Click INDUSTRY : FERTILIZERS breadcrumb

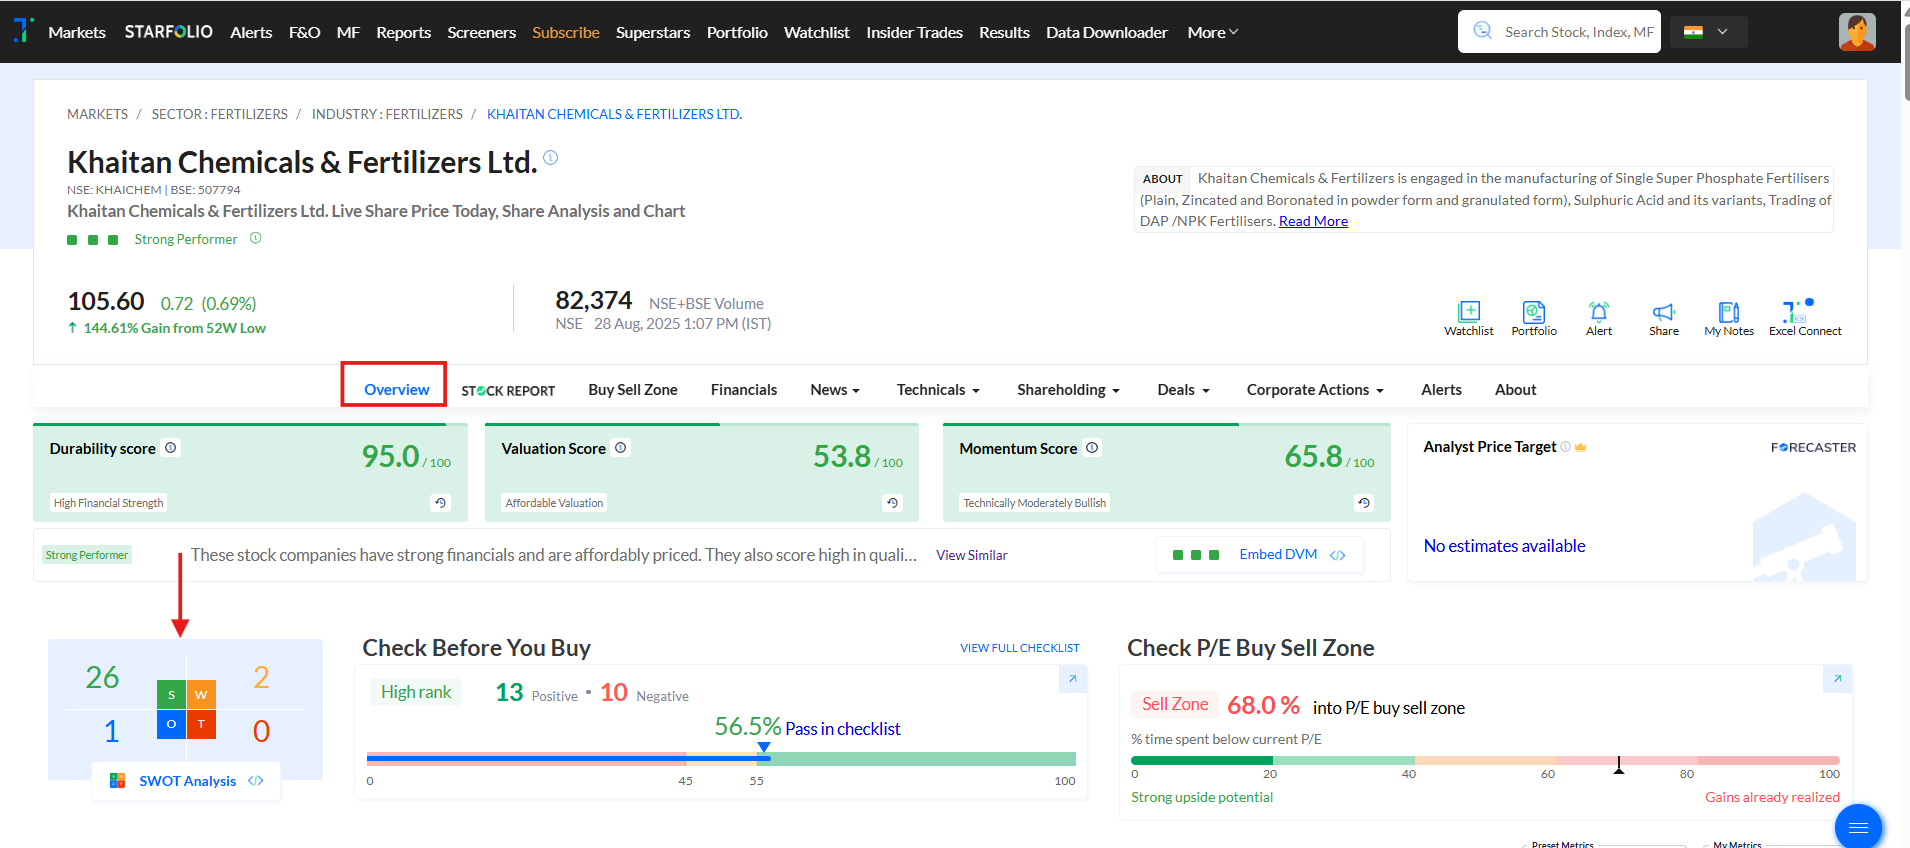387,114
